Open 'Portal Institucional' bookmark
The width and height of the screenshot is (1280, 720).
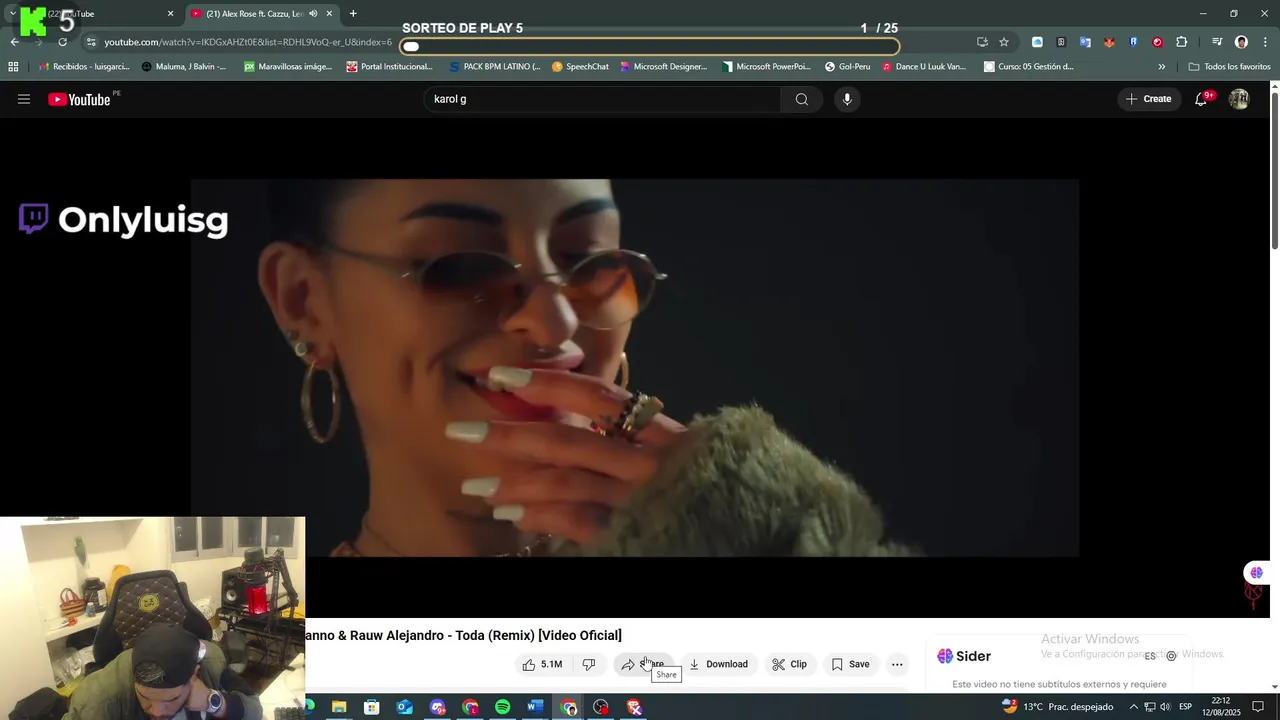click(389, 67)
